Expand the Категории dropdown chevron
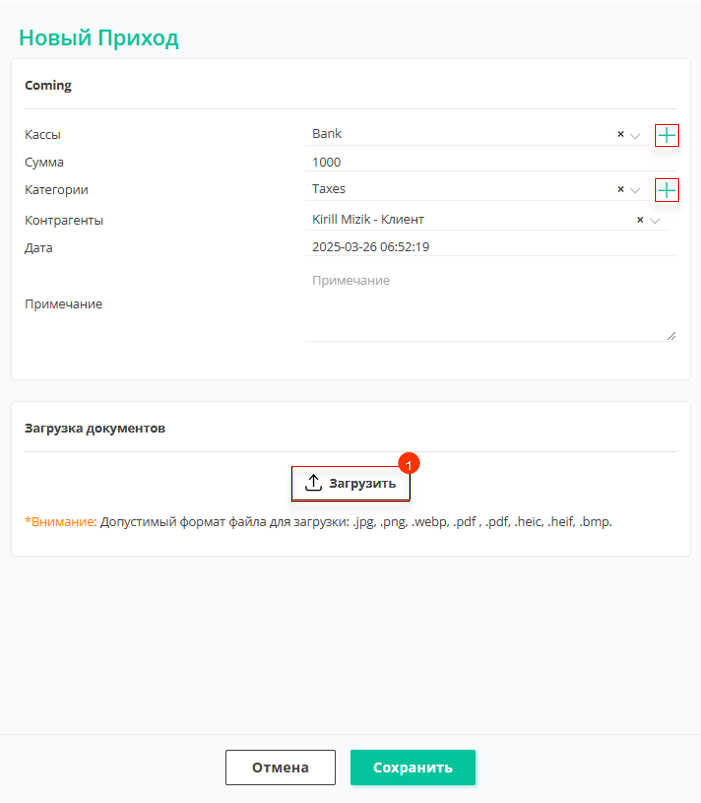701x803 pixels. (x=635, y=191)
